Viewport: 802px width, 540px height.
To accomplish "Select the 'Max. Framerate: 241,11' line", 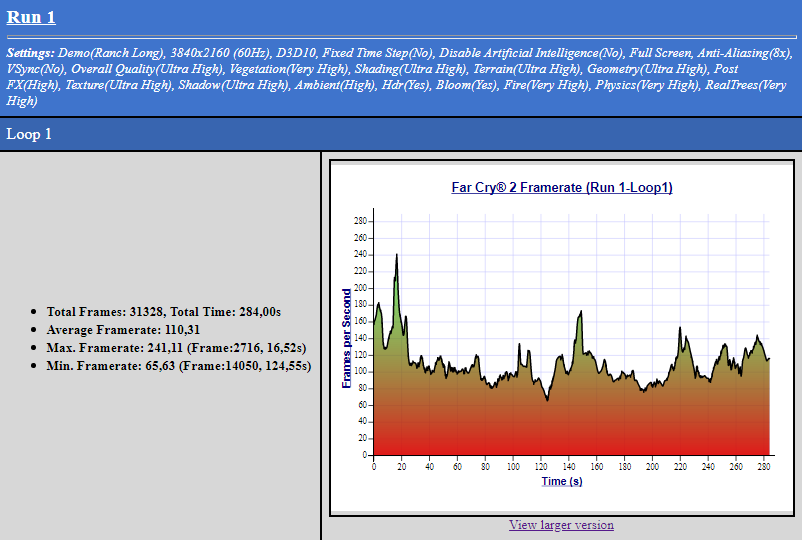I will pyautogui.click(x=176, y=348).
